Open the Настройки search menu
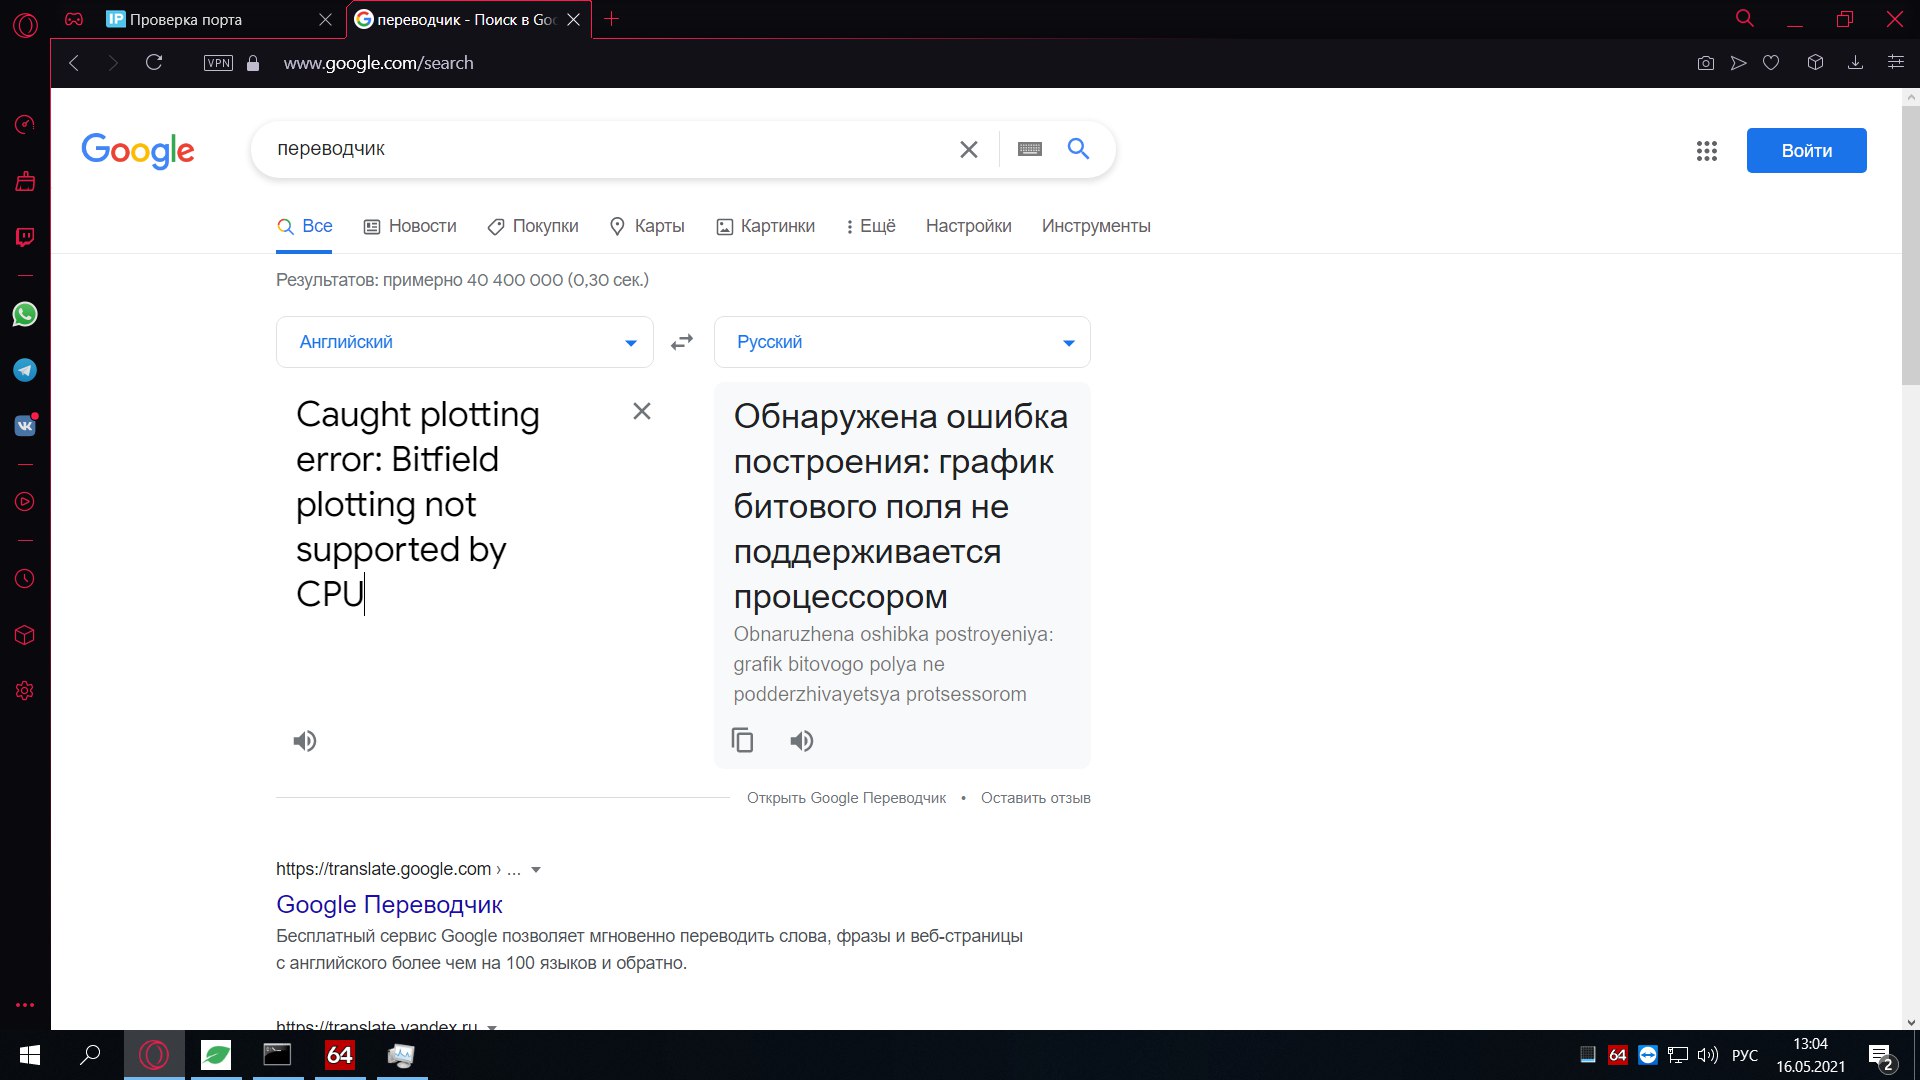 (x=968, y=226)
